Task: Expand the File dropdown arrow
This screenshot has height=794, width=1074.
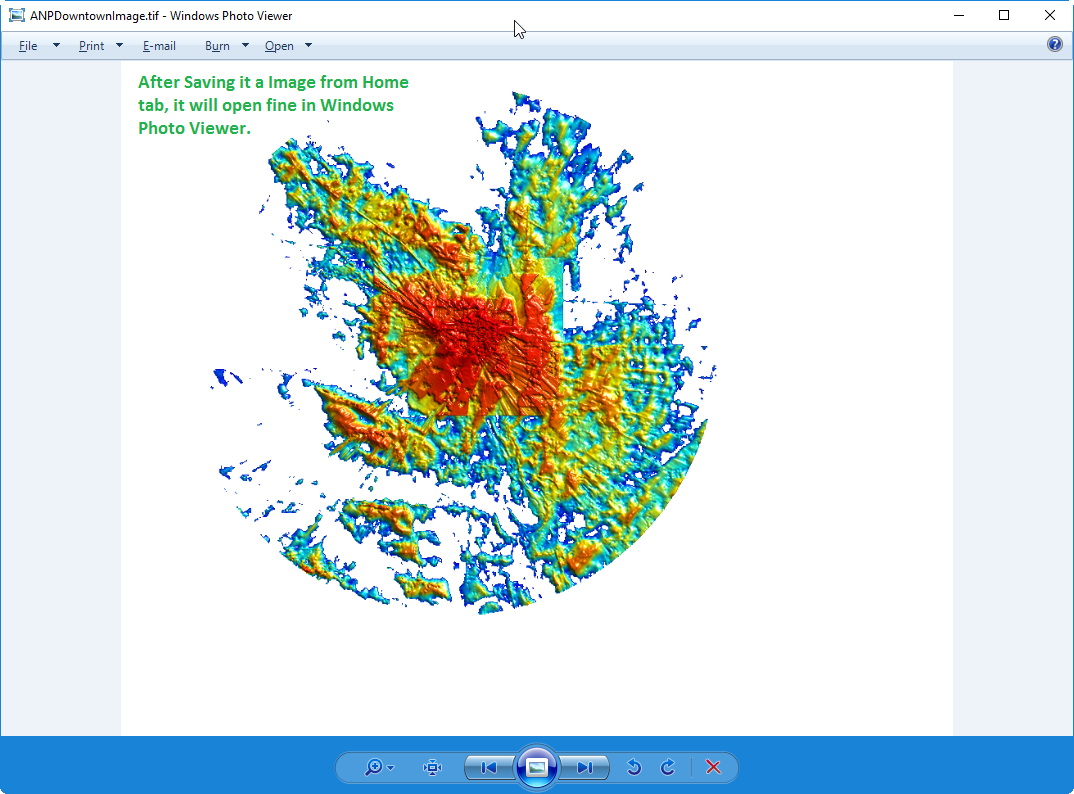Action: point(56,45)
